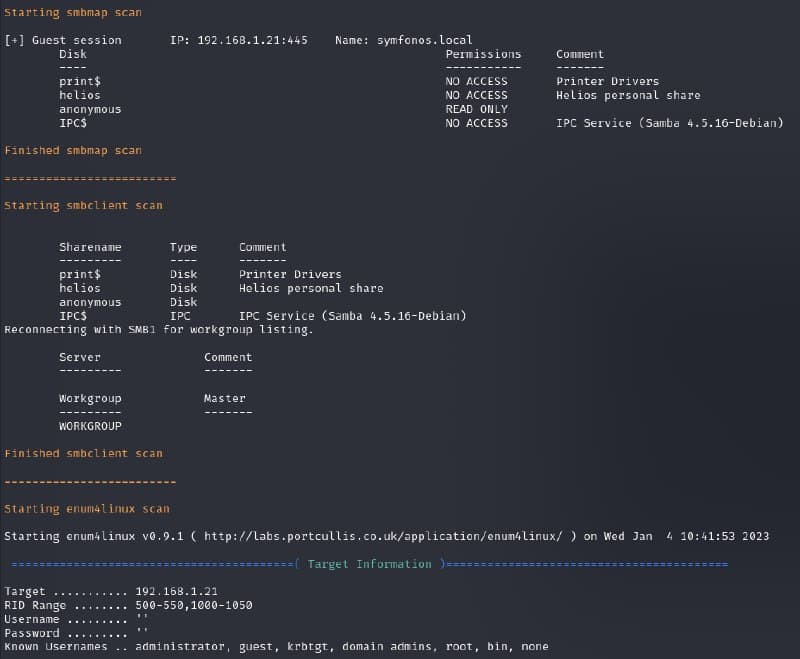Click the enum4linux portcullis URL

click(x=383, y=537)
